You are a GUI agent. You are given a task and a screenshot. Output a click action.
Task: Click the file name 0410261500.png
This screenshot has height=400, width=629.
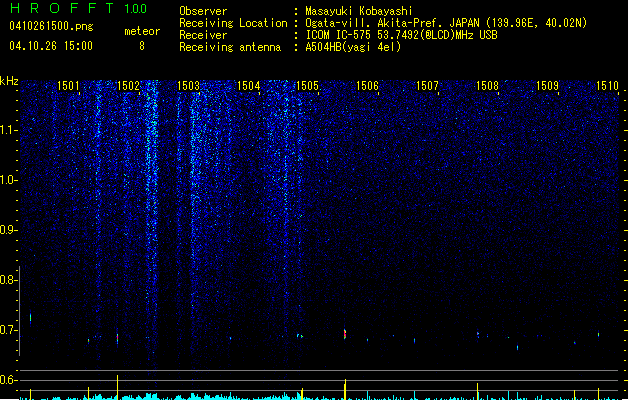tap(51, 26)
